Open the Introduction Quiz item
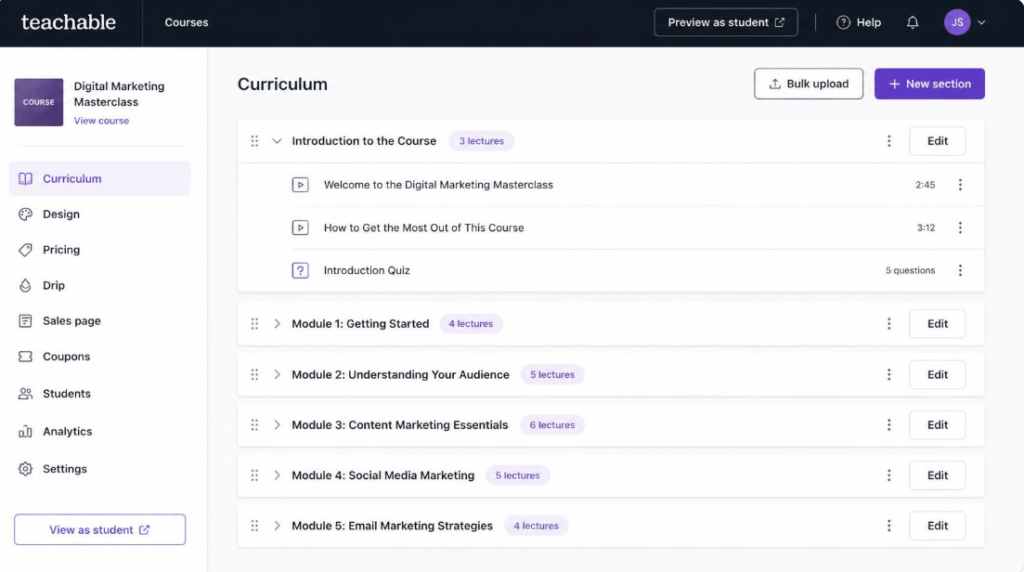 (x=367, y=270)
